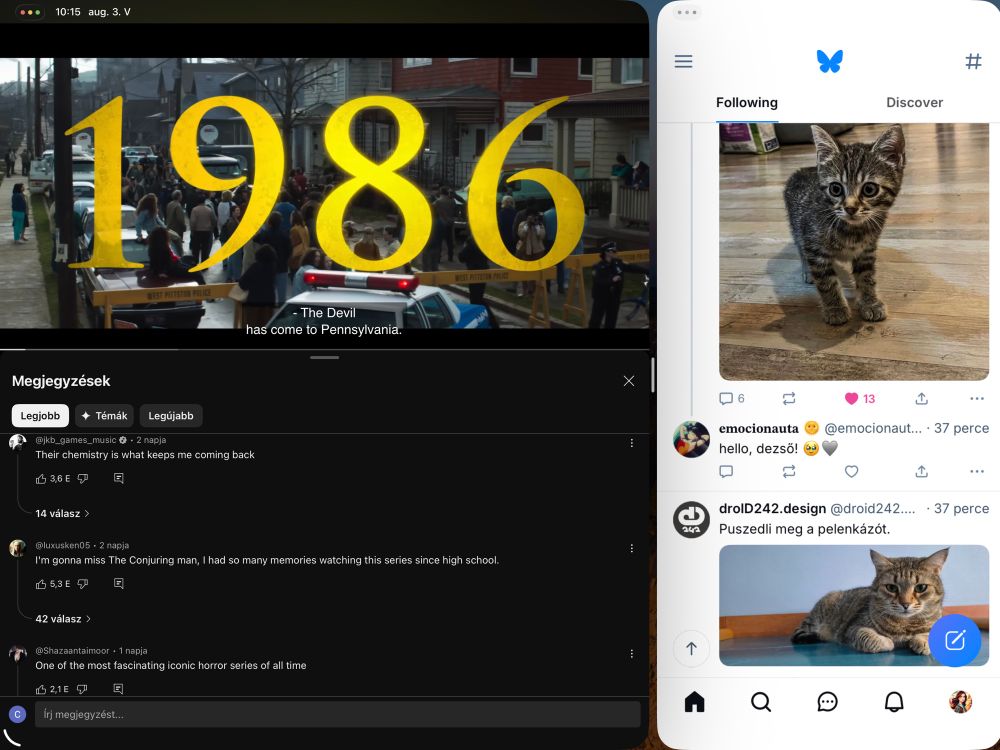Viewport: 1000px width, 750px height.
Task: Close the Megjegyzések comments panel
Action: pyautogui.click(x=629, y=381)
